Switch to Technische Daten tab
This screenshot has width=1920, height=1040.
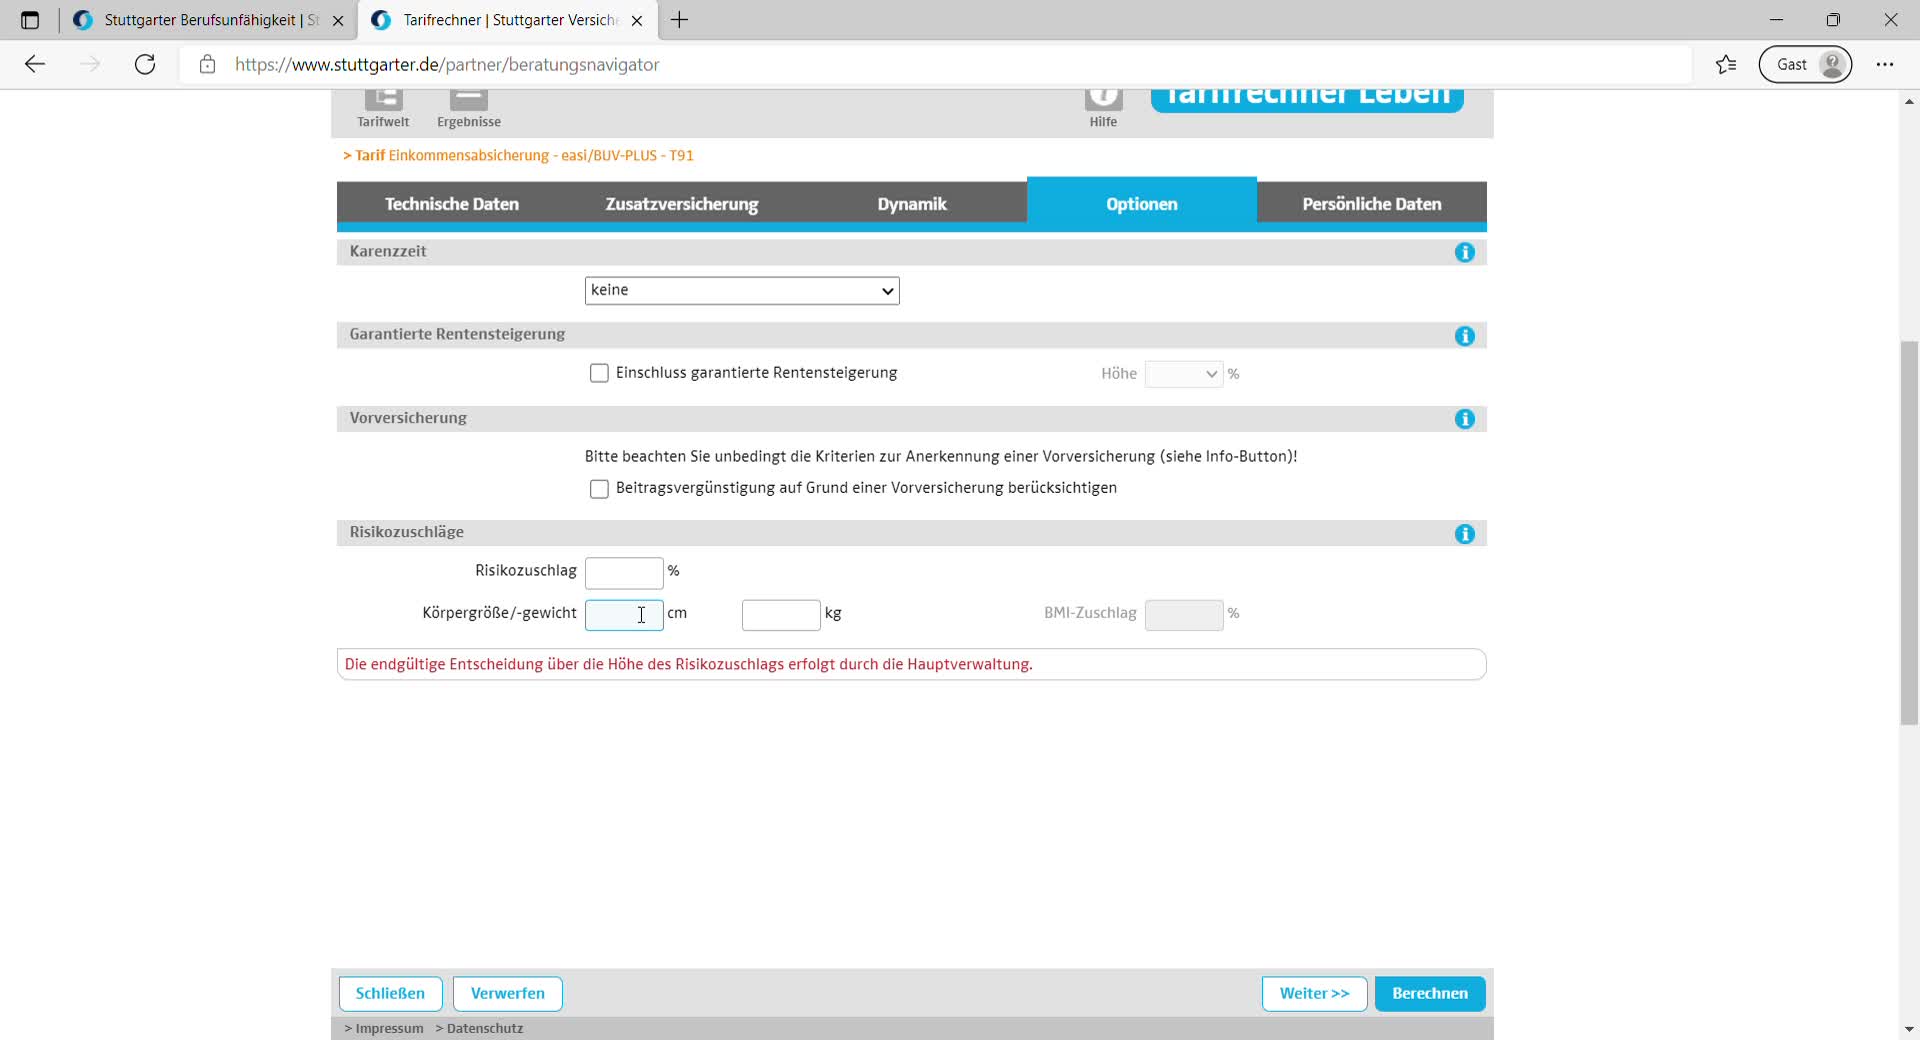(452, 204)
